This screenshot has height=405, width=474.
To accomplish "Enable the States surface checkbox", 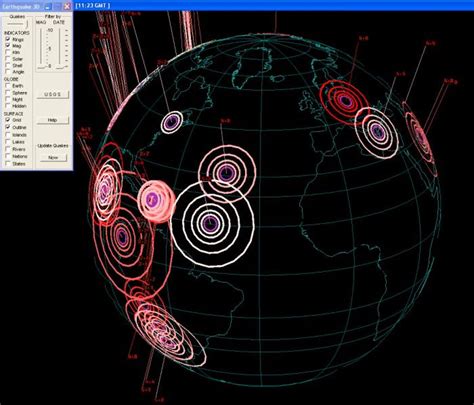I will pos(8,164).
